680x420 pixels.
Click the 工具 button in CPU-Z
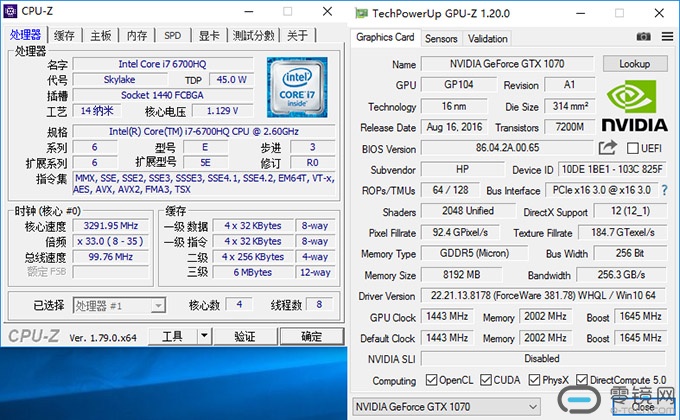[173, 336]
